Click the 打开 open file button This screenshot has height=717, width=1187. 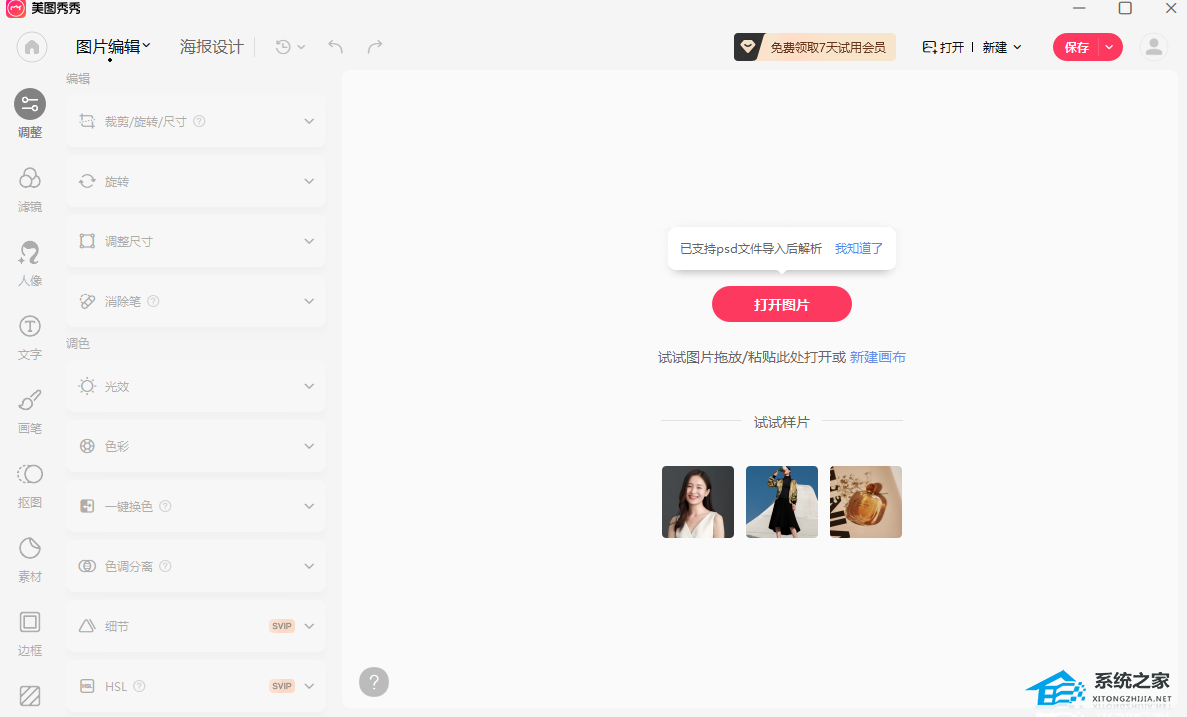(x=943, y=47)
